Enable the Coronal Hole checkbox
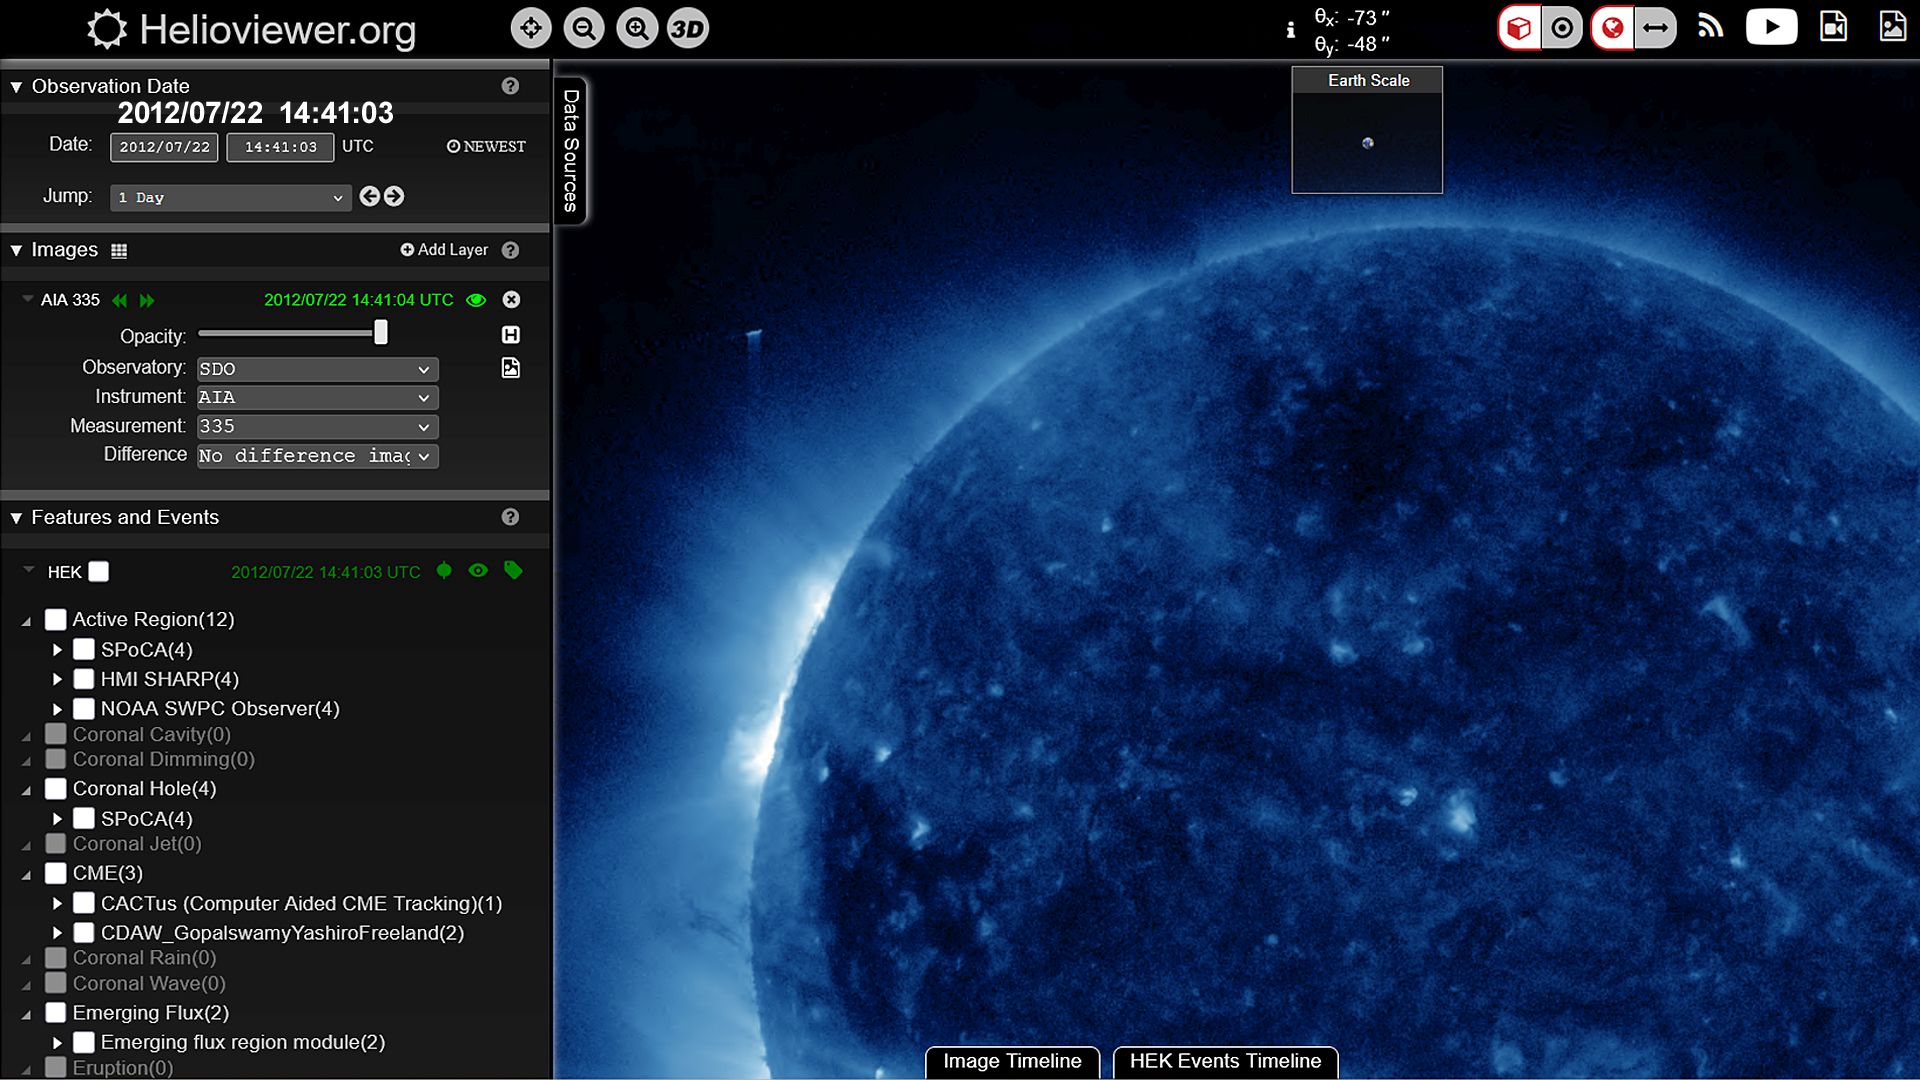This screenshot has width=1920, height=1080. point(56,789)
